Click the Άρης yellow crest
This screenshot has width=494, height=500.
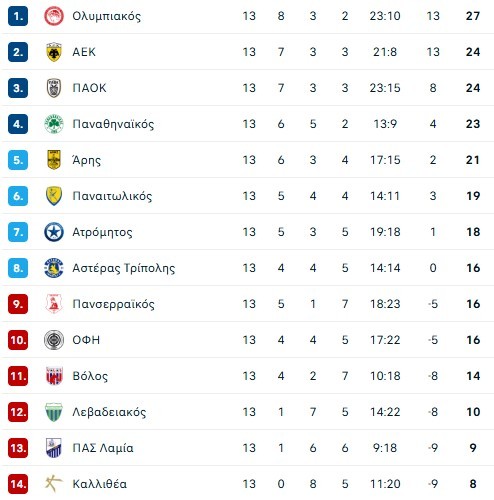pyautogui.click(x=54, y=160)
